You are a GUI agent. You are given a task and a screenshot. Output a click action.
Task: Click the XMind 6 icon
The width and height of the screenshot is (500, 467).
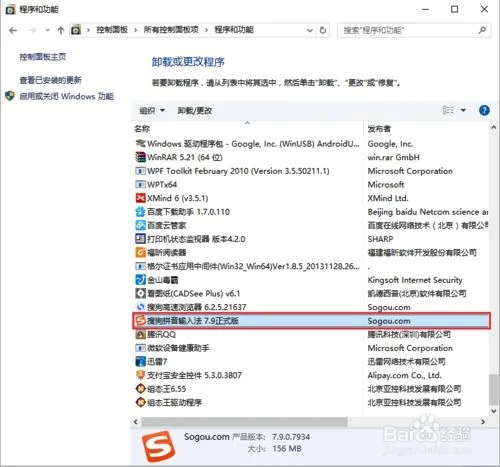click(140, 198)
